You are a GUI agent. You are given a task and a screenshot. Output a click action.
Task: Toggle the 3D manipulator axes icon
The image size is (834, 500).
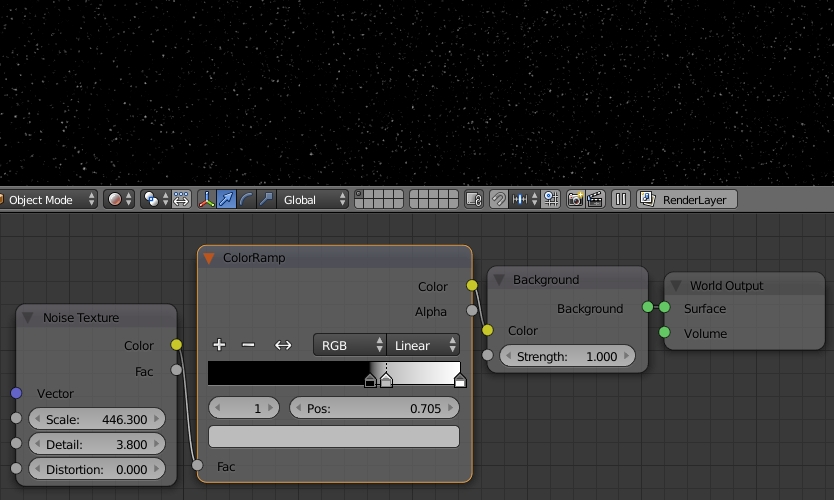206,199
